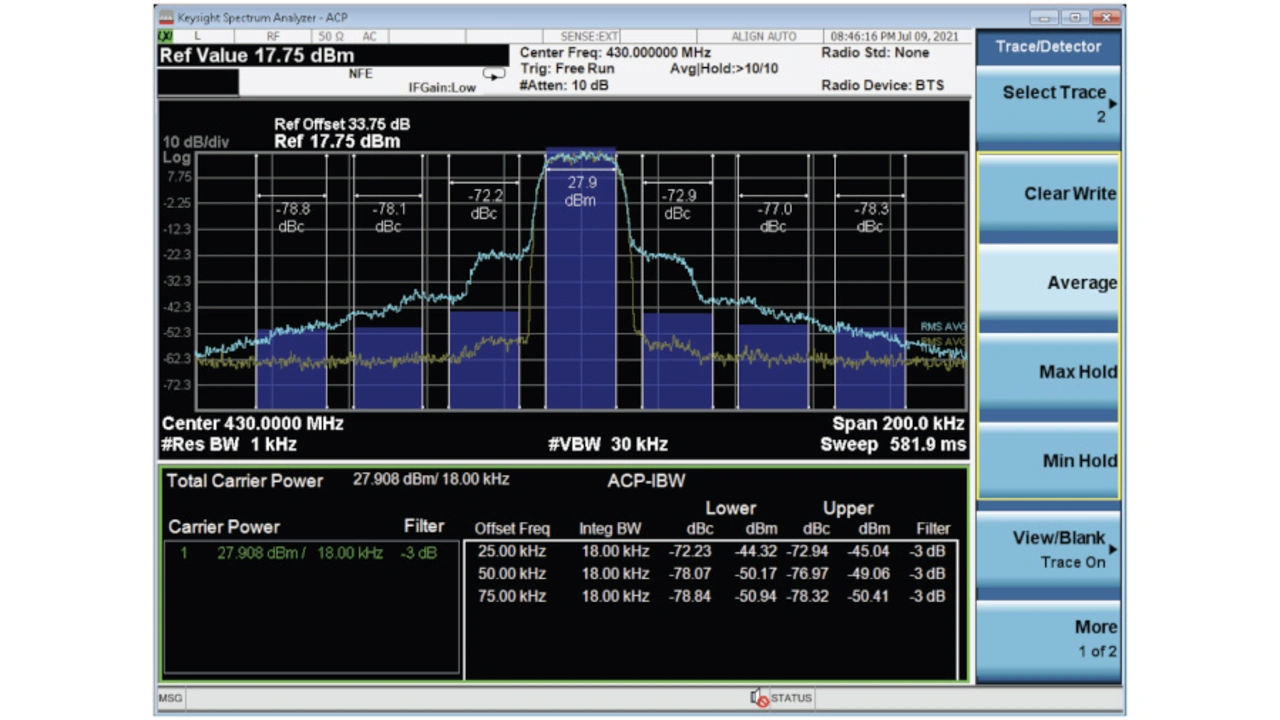Click the LXI indicator icon

coord(165,37)
